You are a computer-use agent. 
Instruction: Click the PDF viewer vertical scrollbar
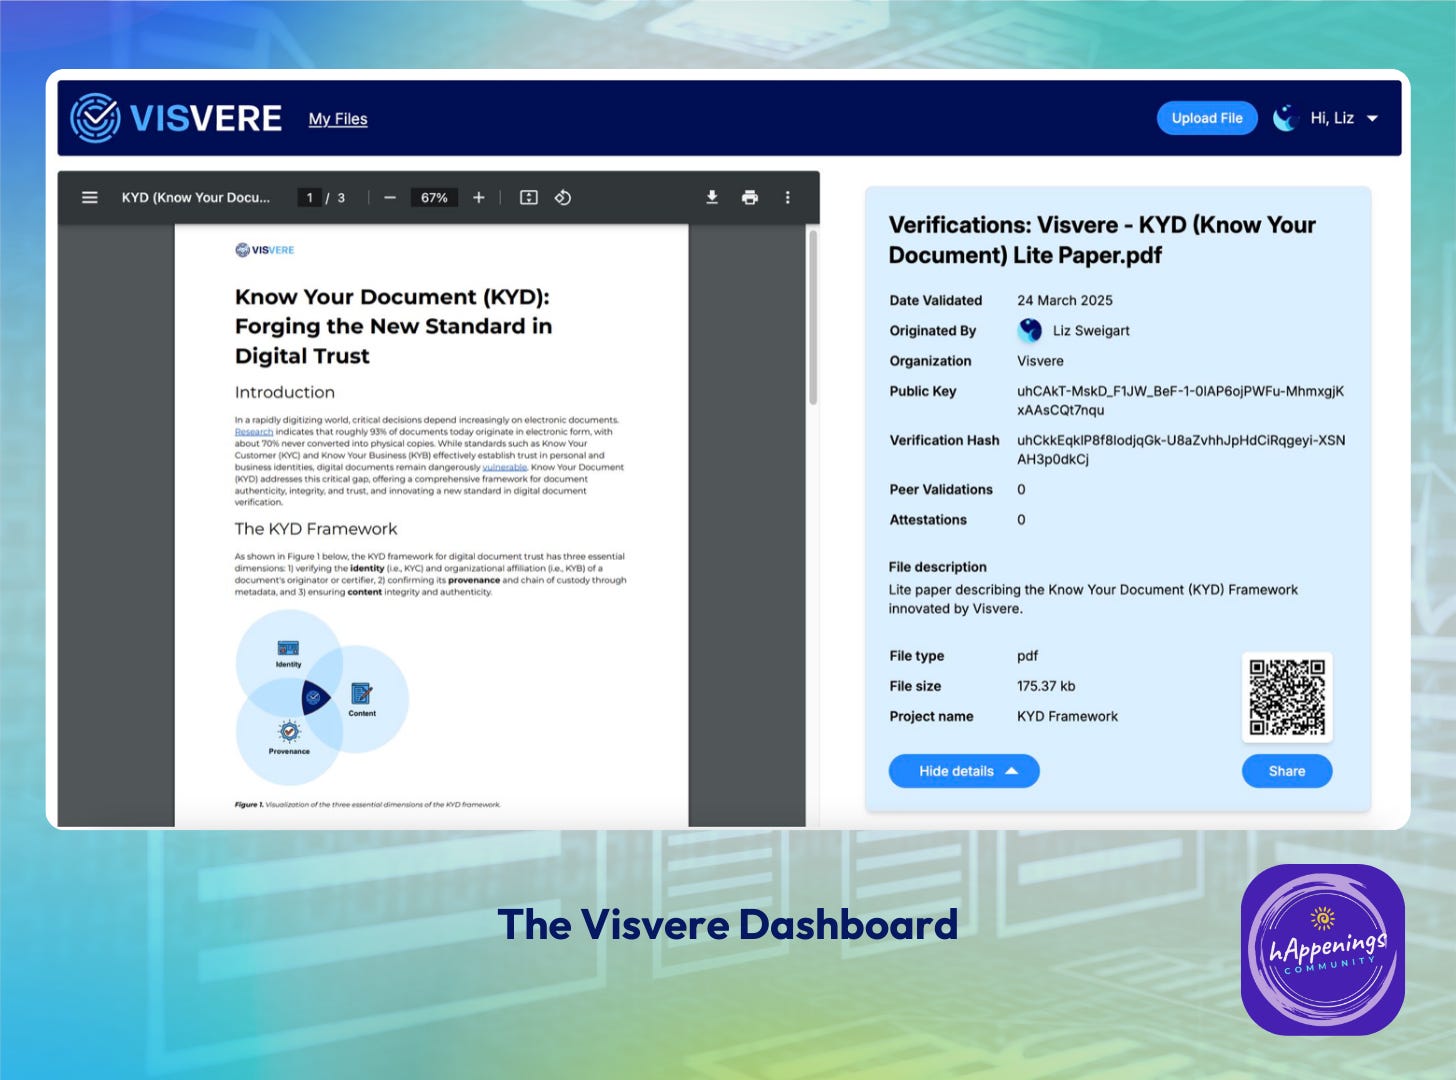click(x=813, y=316)
